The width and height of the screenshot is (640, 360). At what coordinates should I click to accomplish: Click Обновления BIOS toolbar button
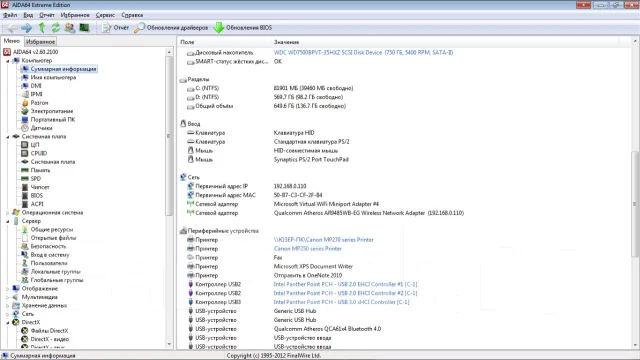(x=243, y=28)
